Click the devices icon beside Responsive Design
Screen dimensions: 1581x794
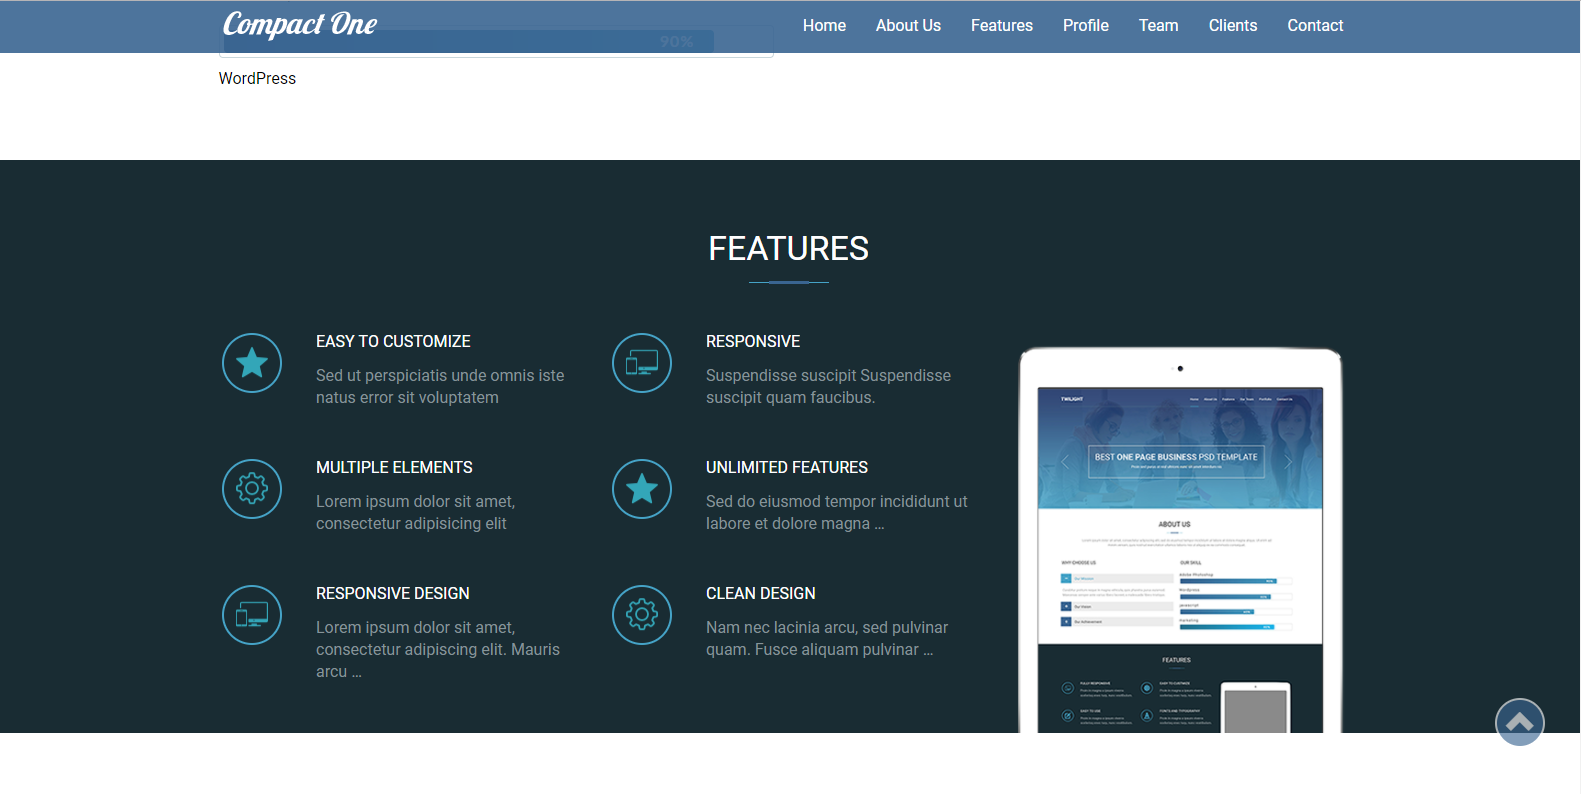(x=252, y=615)
